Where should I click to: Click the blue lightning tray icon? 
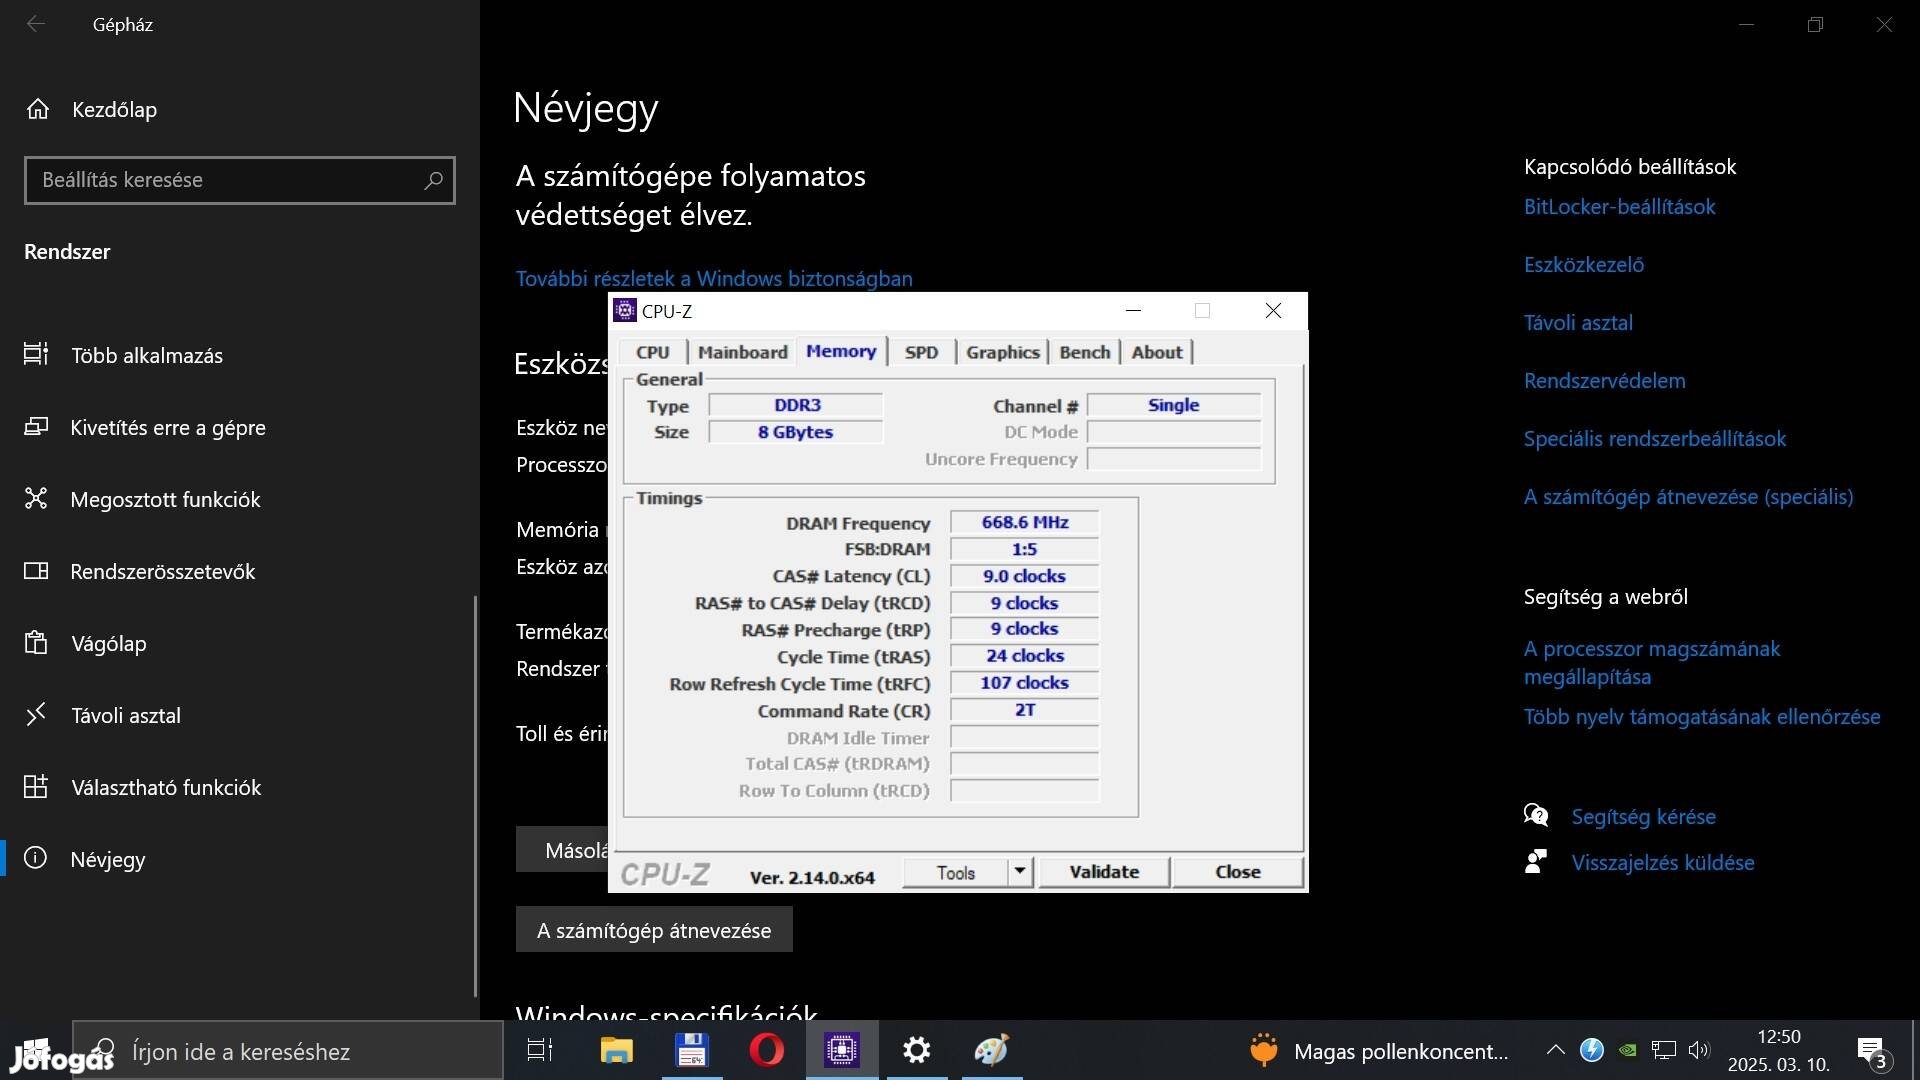1592,1050
